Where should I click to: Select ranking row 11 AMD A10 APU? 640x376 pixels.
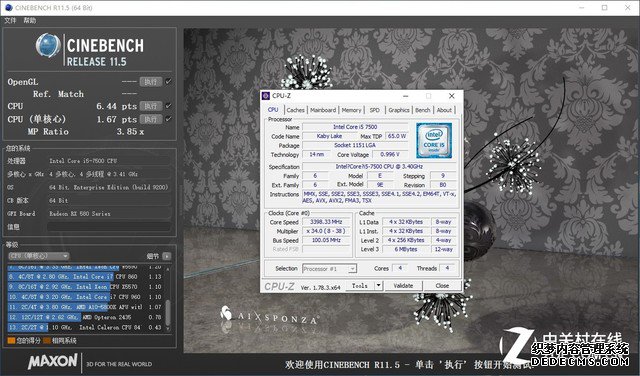[x=86, y=307]
